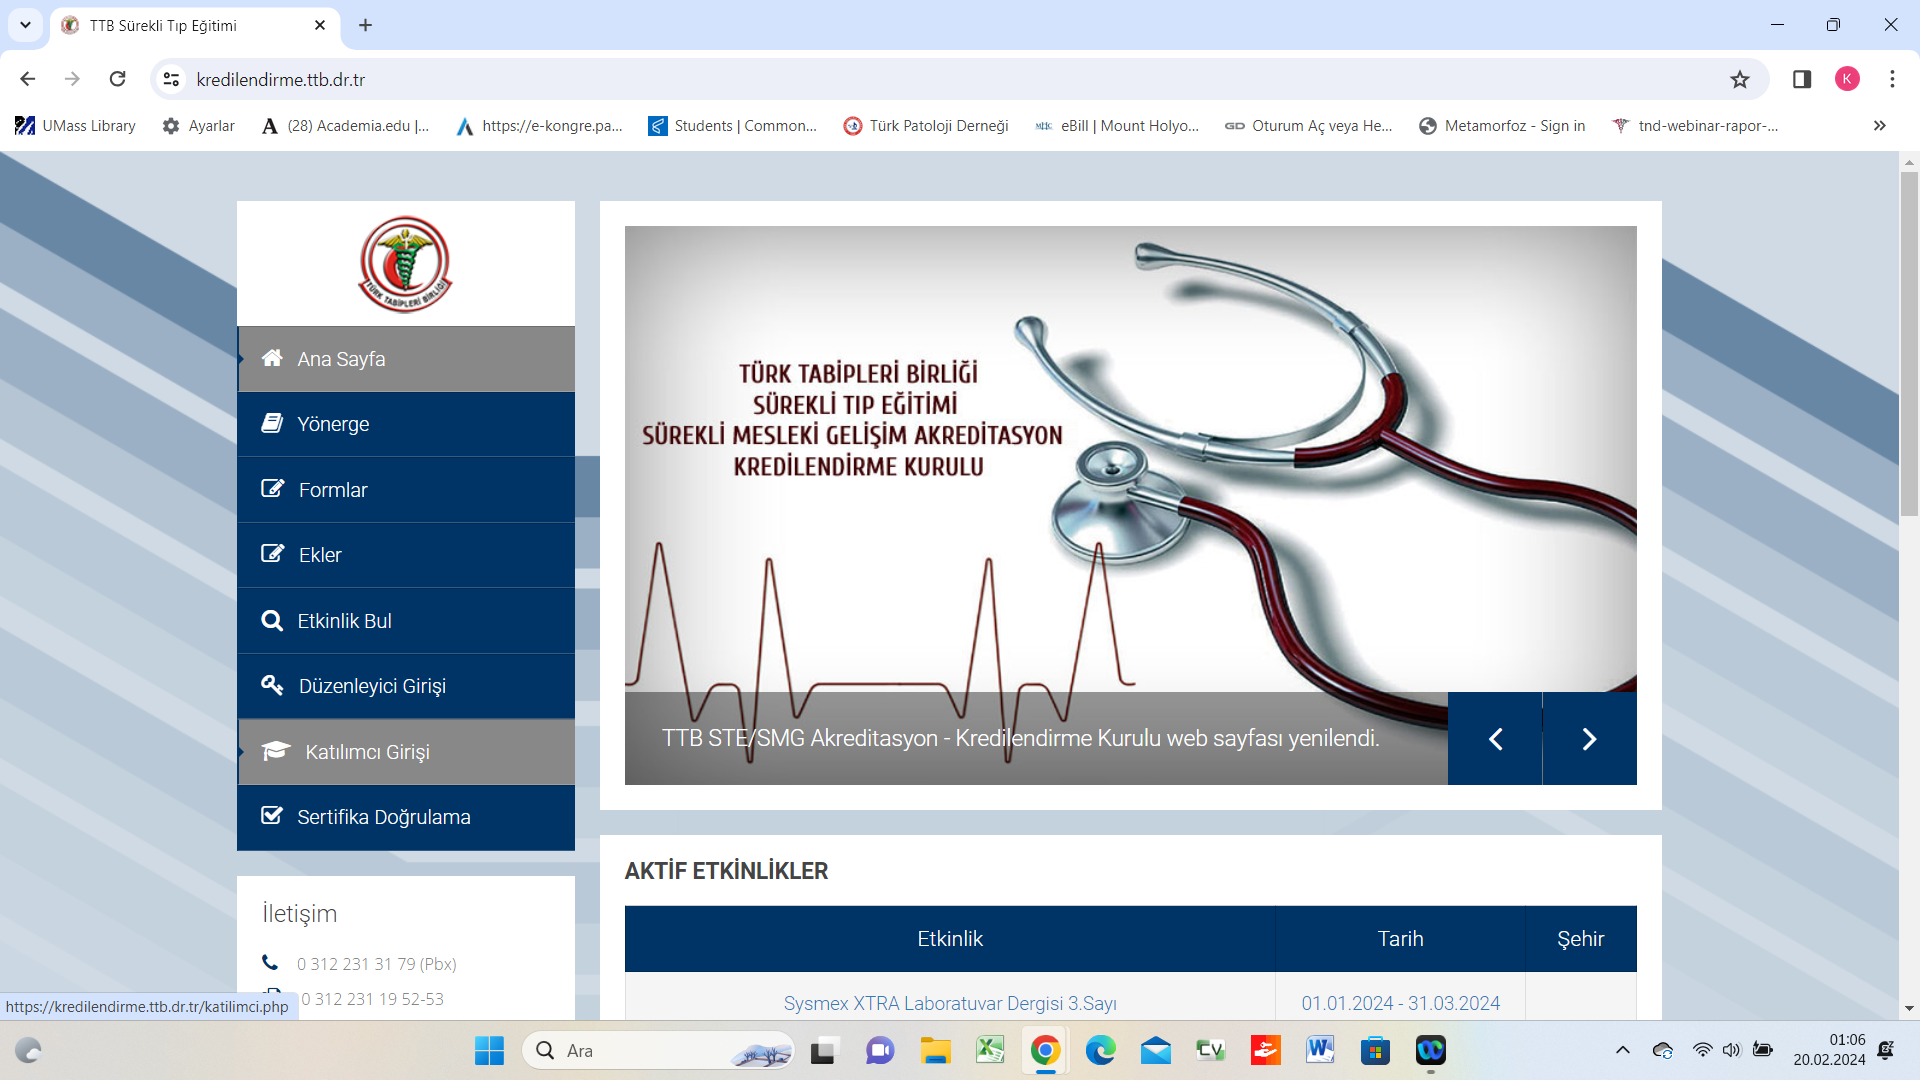Bookmark this page with star icon
Viewport: 1920px width, 1080px height.
[x=1740, y=79]
